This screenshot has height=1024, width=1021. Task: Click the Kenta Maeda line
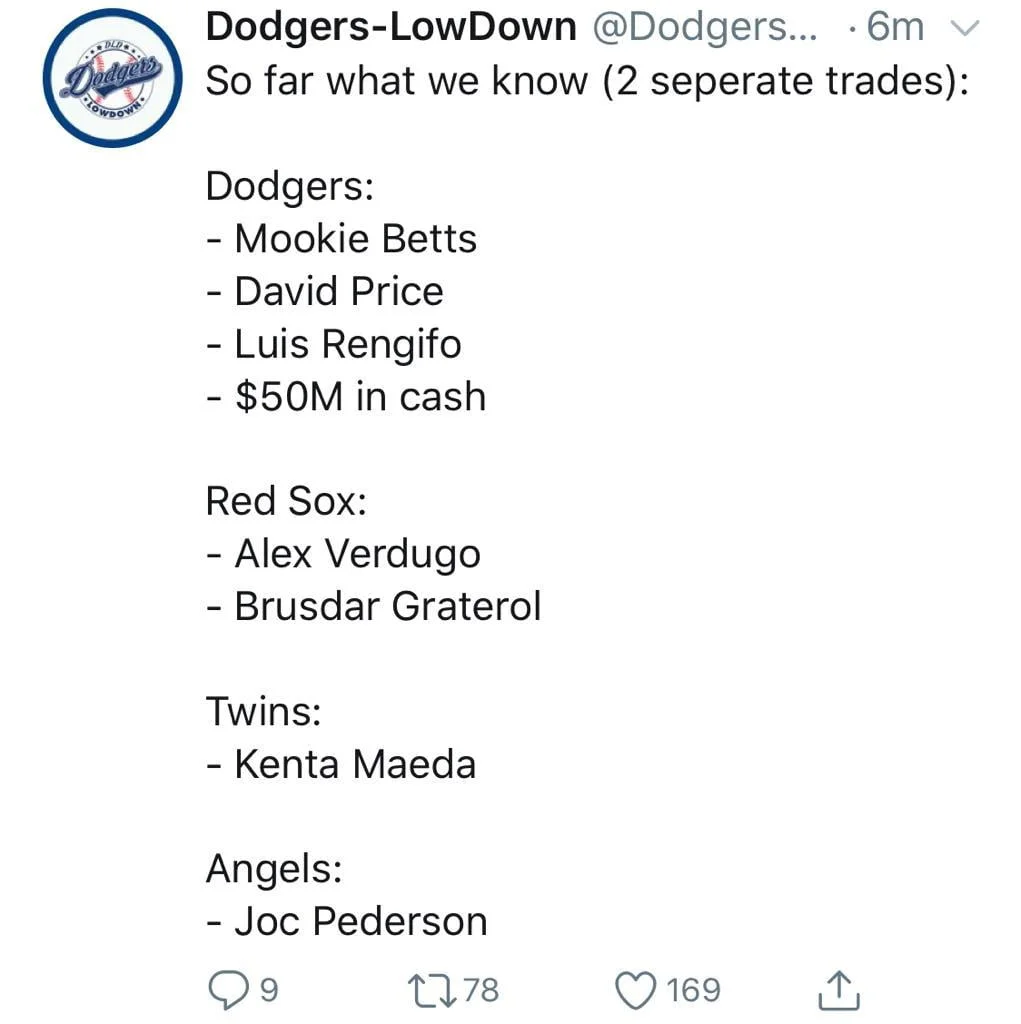pos(341,764)
